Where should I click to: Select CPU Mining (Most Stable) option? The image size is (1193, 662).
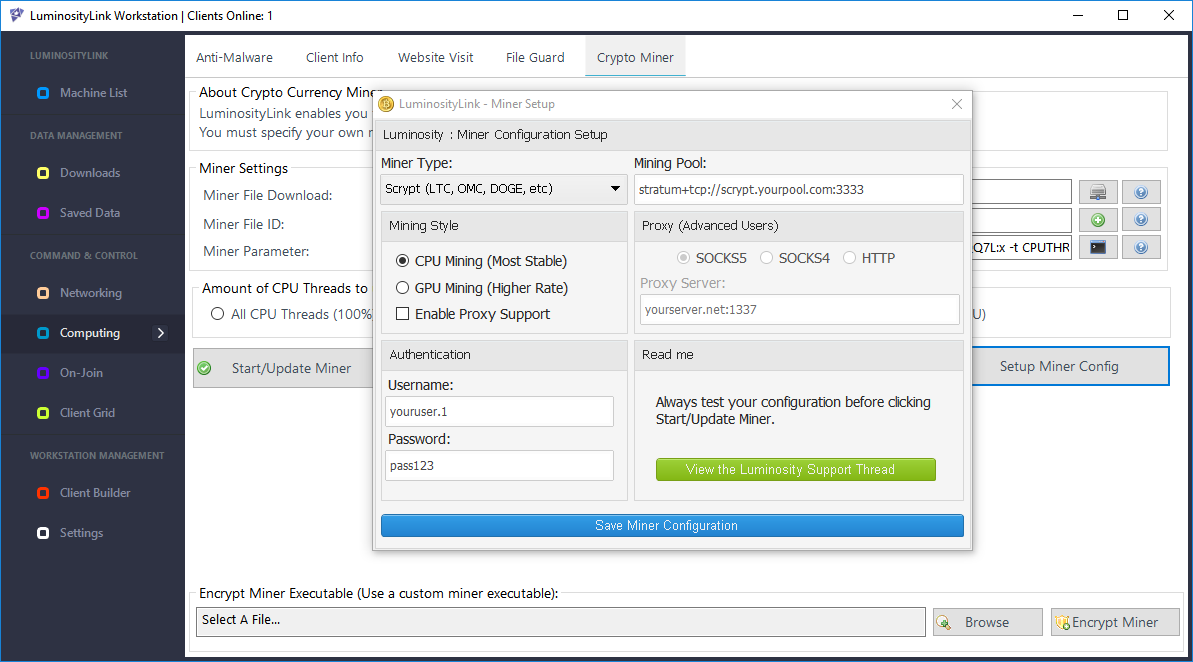click(x=482, y=261)
